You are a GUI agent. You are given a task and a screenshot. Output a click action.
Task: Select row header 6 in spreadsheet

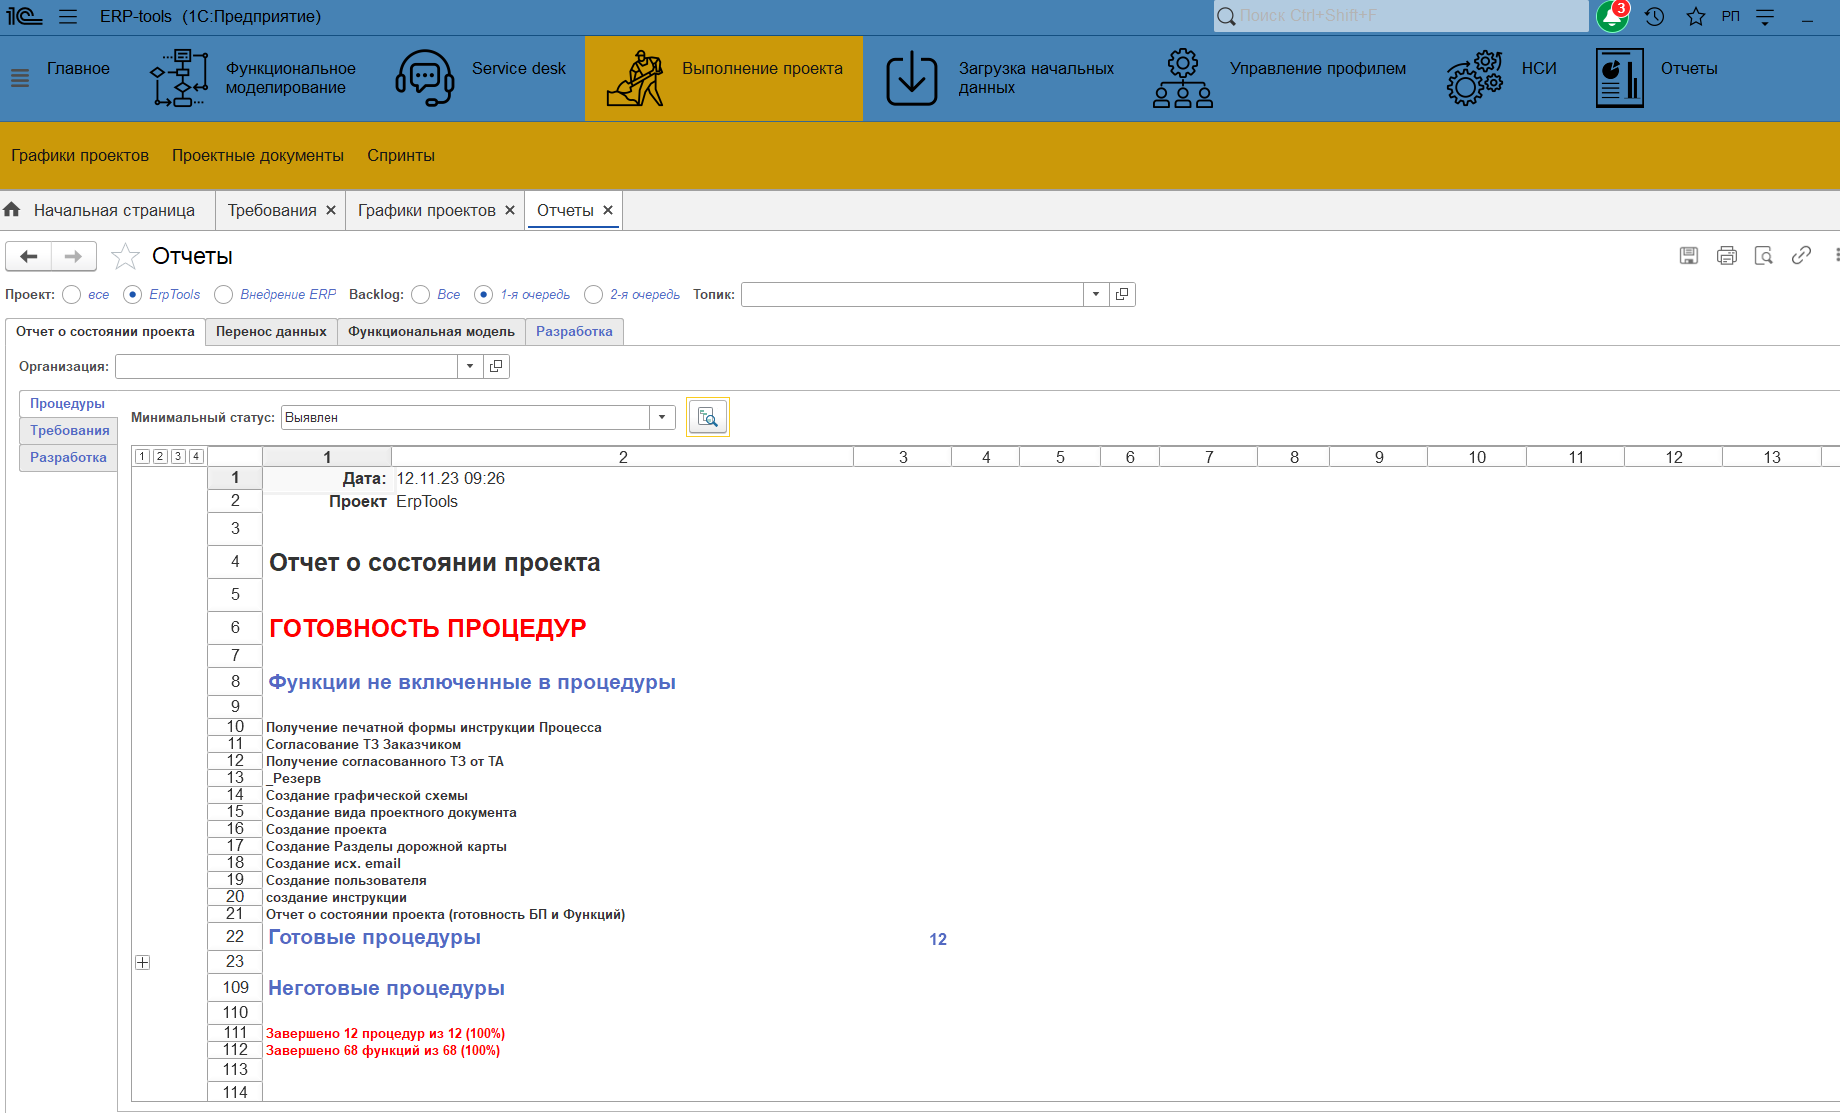235,627
